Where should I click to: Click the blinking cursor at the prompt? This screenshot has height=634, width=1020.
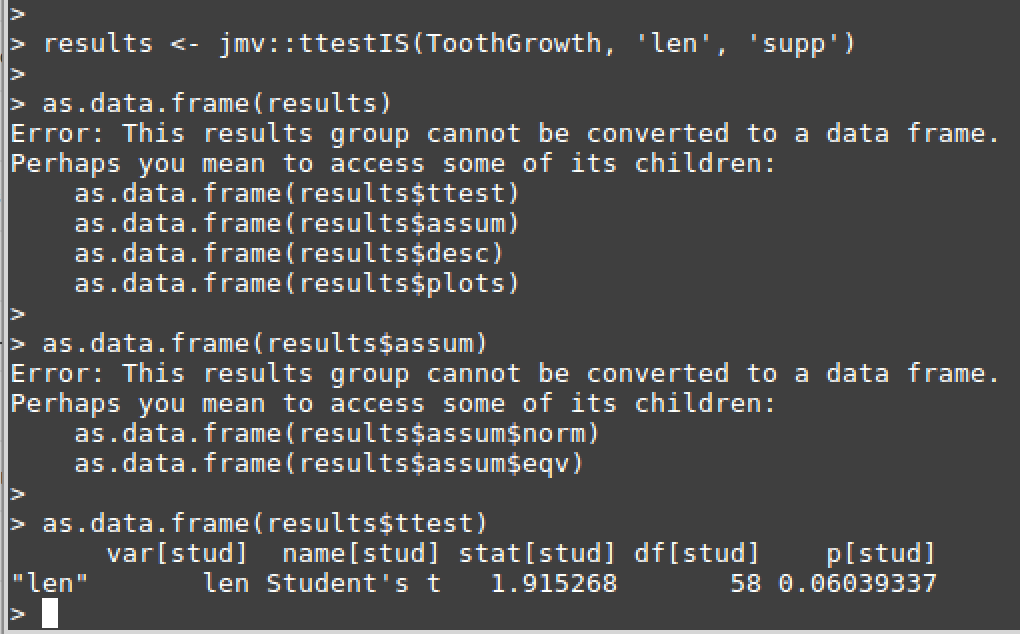tap(50, 613)
